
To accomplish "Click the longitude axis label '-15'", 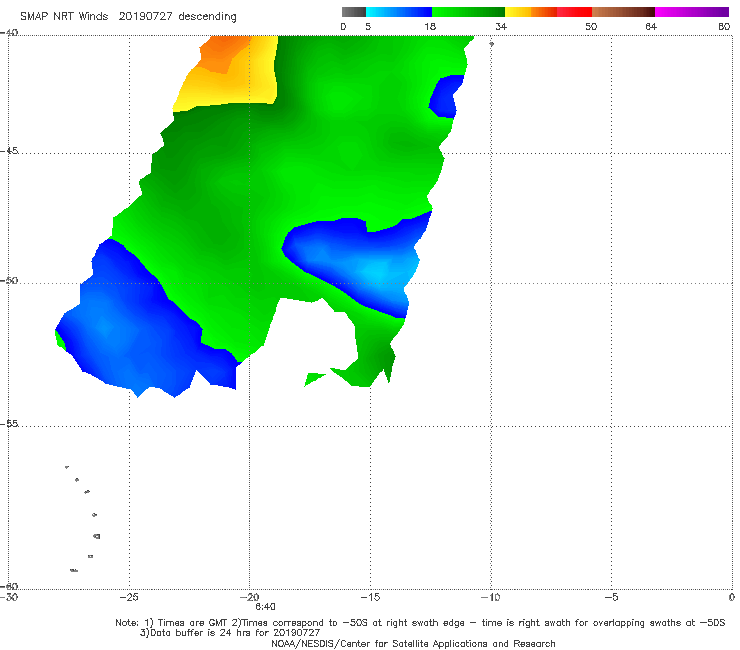I will click(370, 597).
